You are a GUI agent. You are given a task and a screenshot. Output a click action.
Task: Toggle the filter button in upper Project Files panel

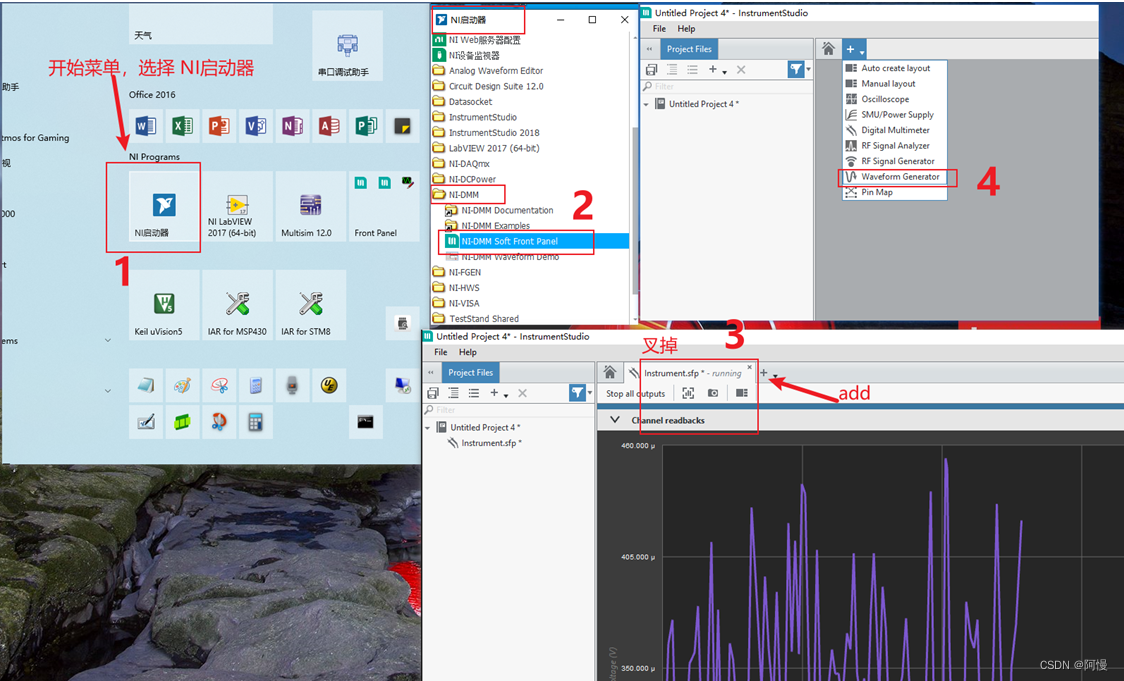tap(796, 69)
